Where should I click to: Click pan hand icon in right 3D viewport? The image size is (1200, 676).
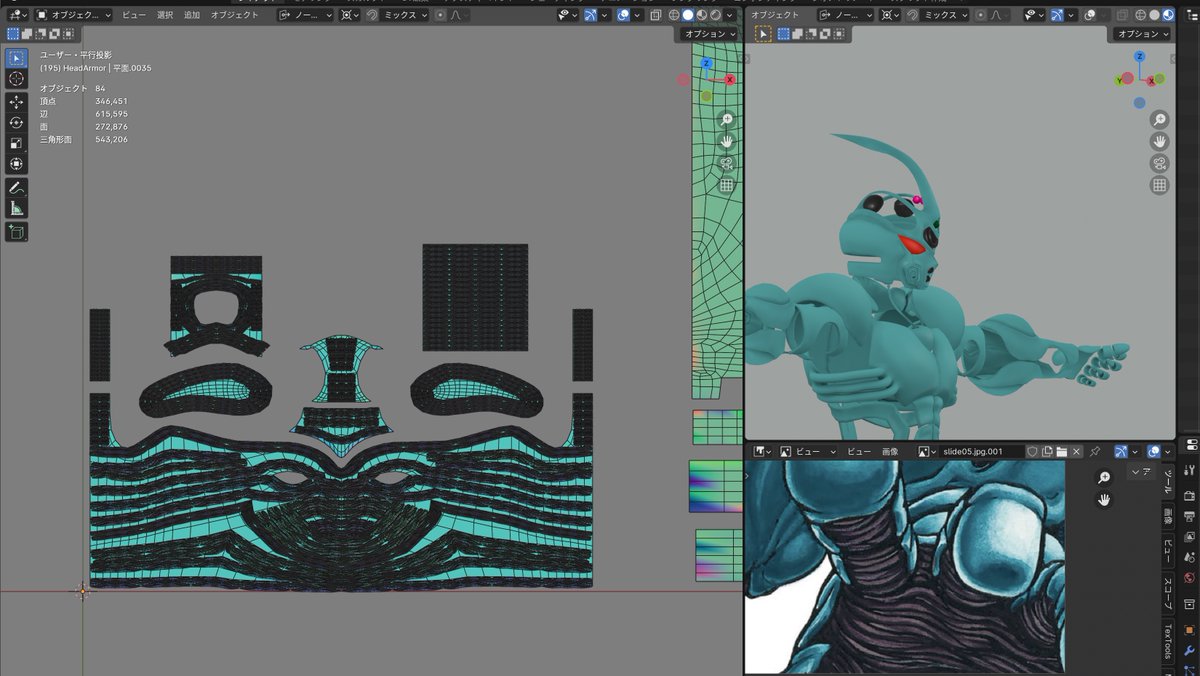coord(1160,141)
